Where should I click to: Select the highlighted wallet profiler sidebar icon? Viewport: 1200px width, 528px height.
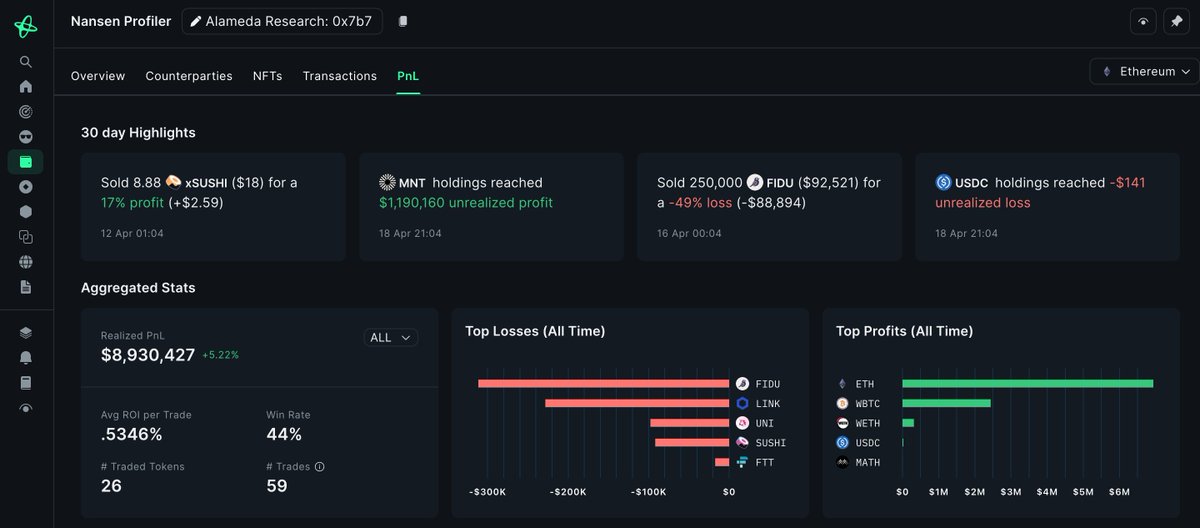pos(26,161)
